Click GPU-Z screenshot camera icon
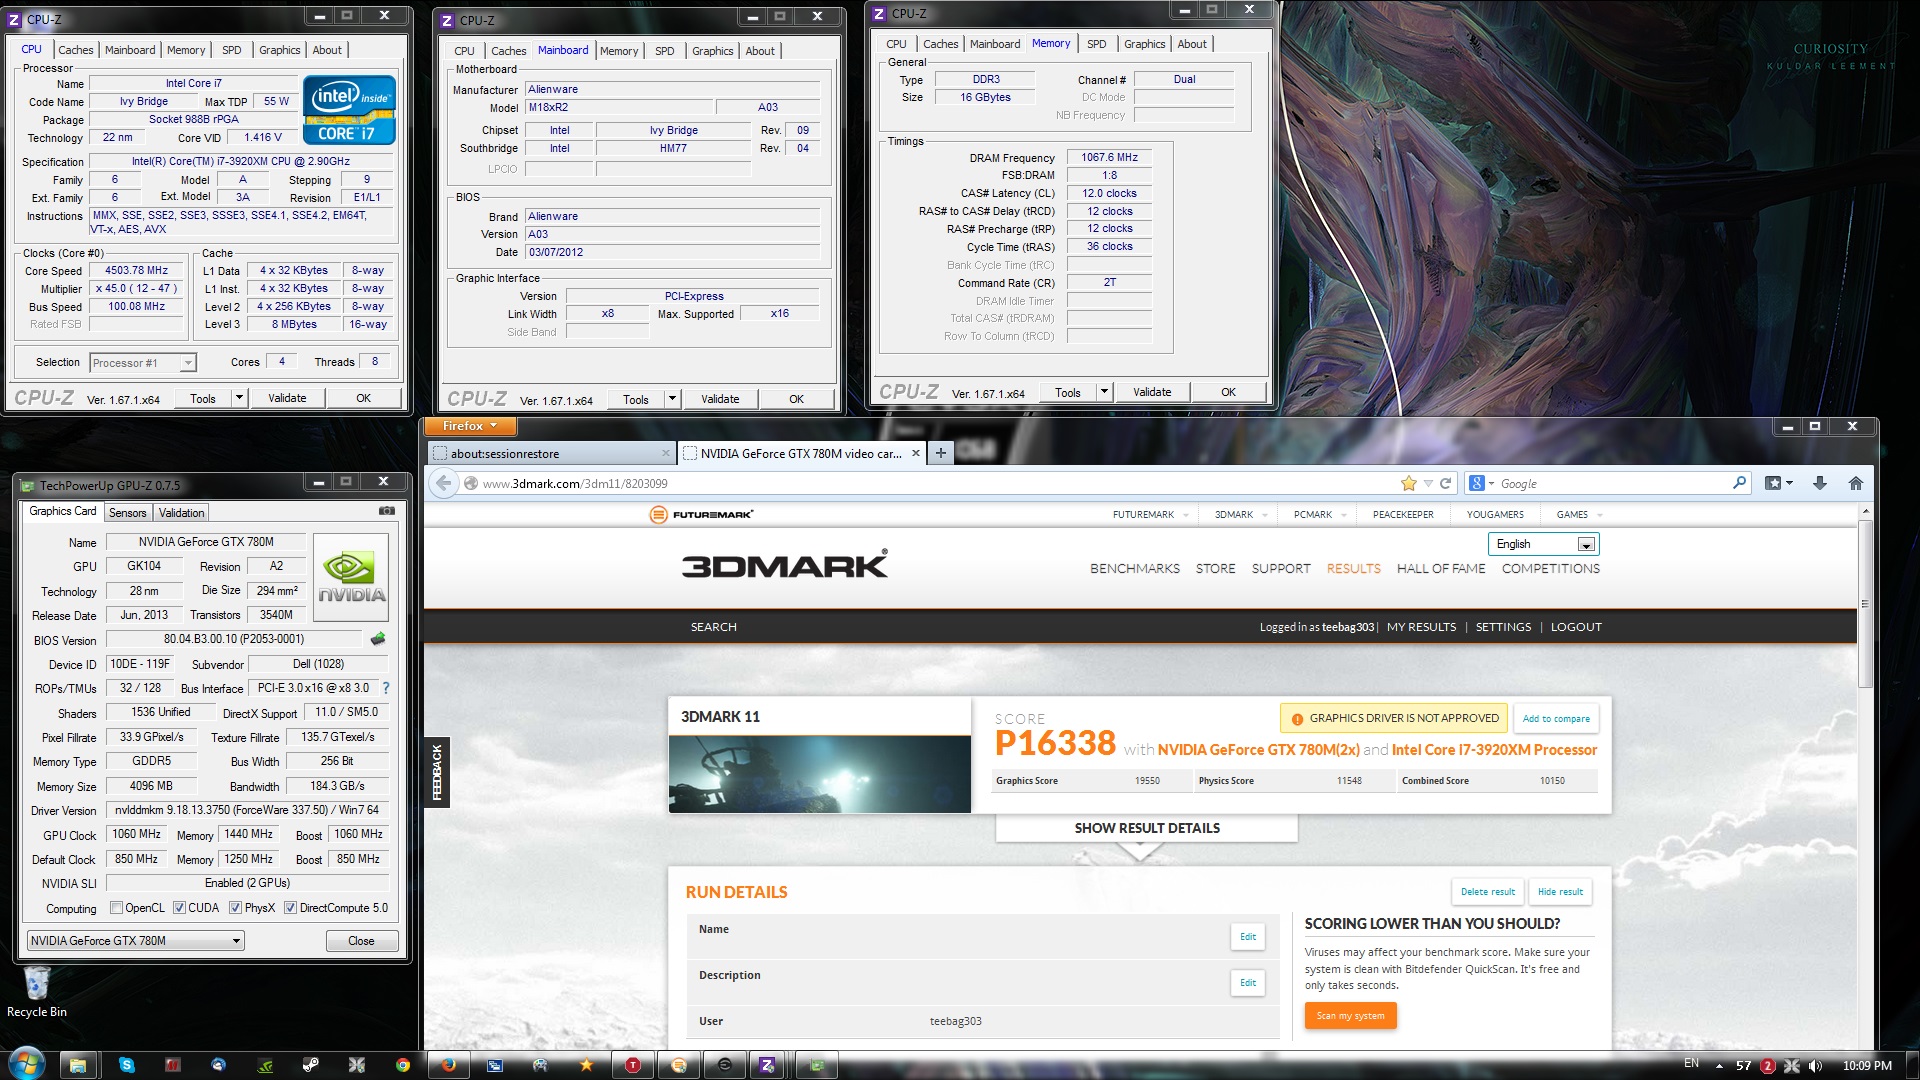The height and width of the screenshot is (1080, 1920). pyautogui.click(x=386, y=511)
